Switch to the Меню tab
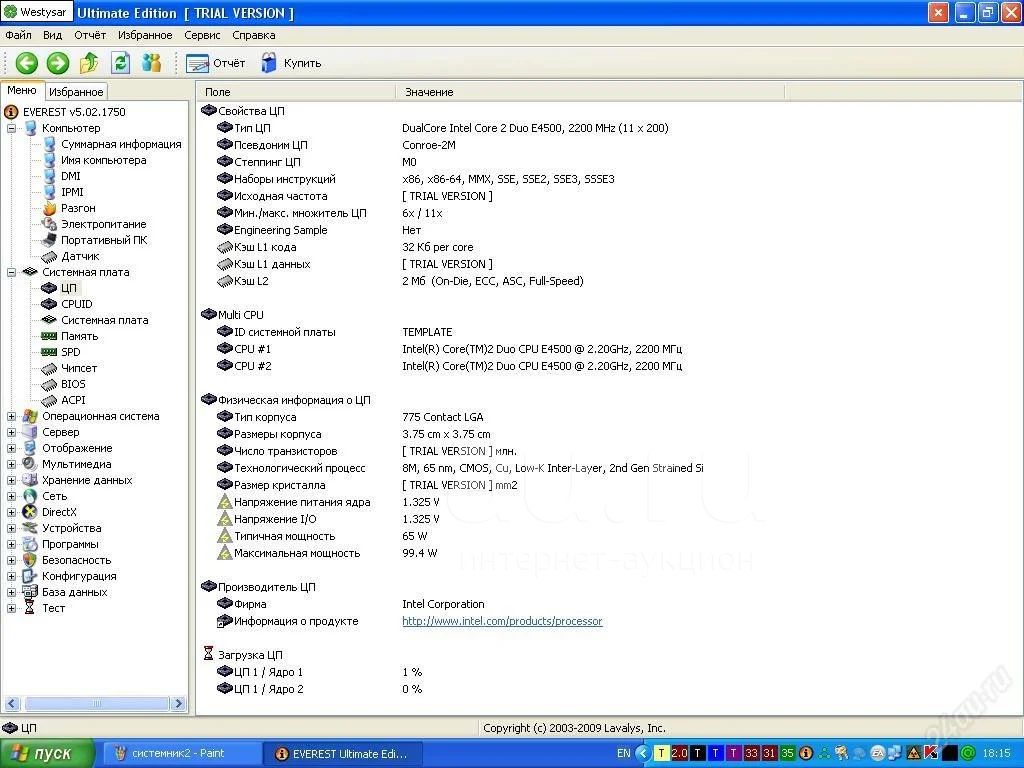This screenshot has width=1024, height=768. pyautogui.click(x=22, y=91)
